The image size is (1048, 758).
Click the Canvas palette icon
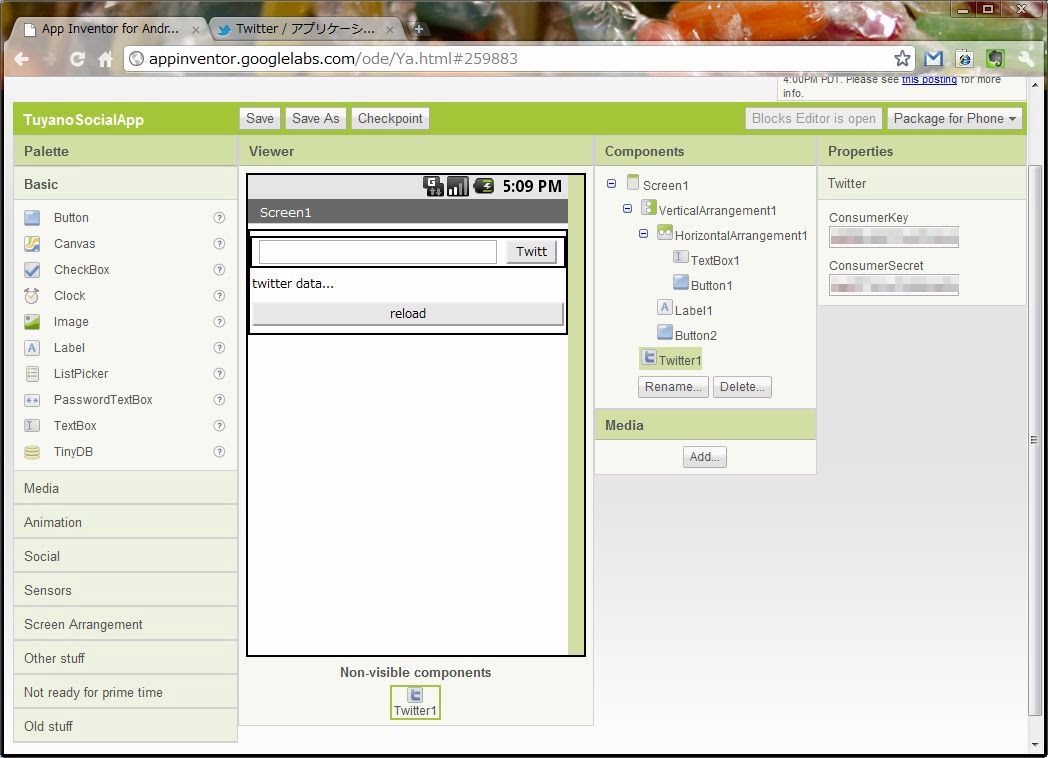coord(33,244)
